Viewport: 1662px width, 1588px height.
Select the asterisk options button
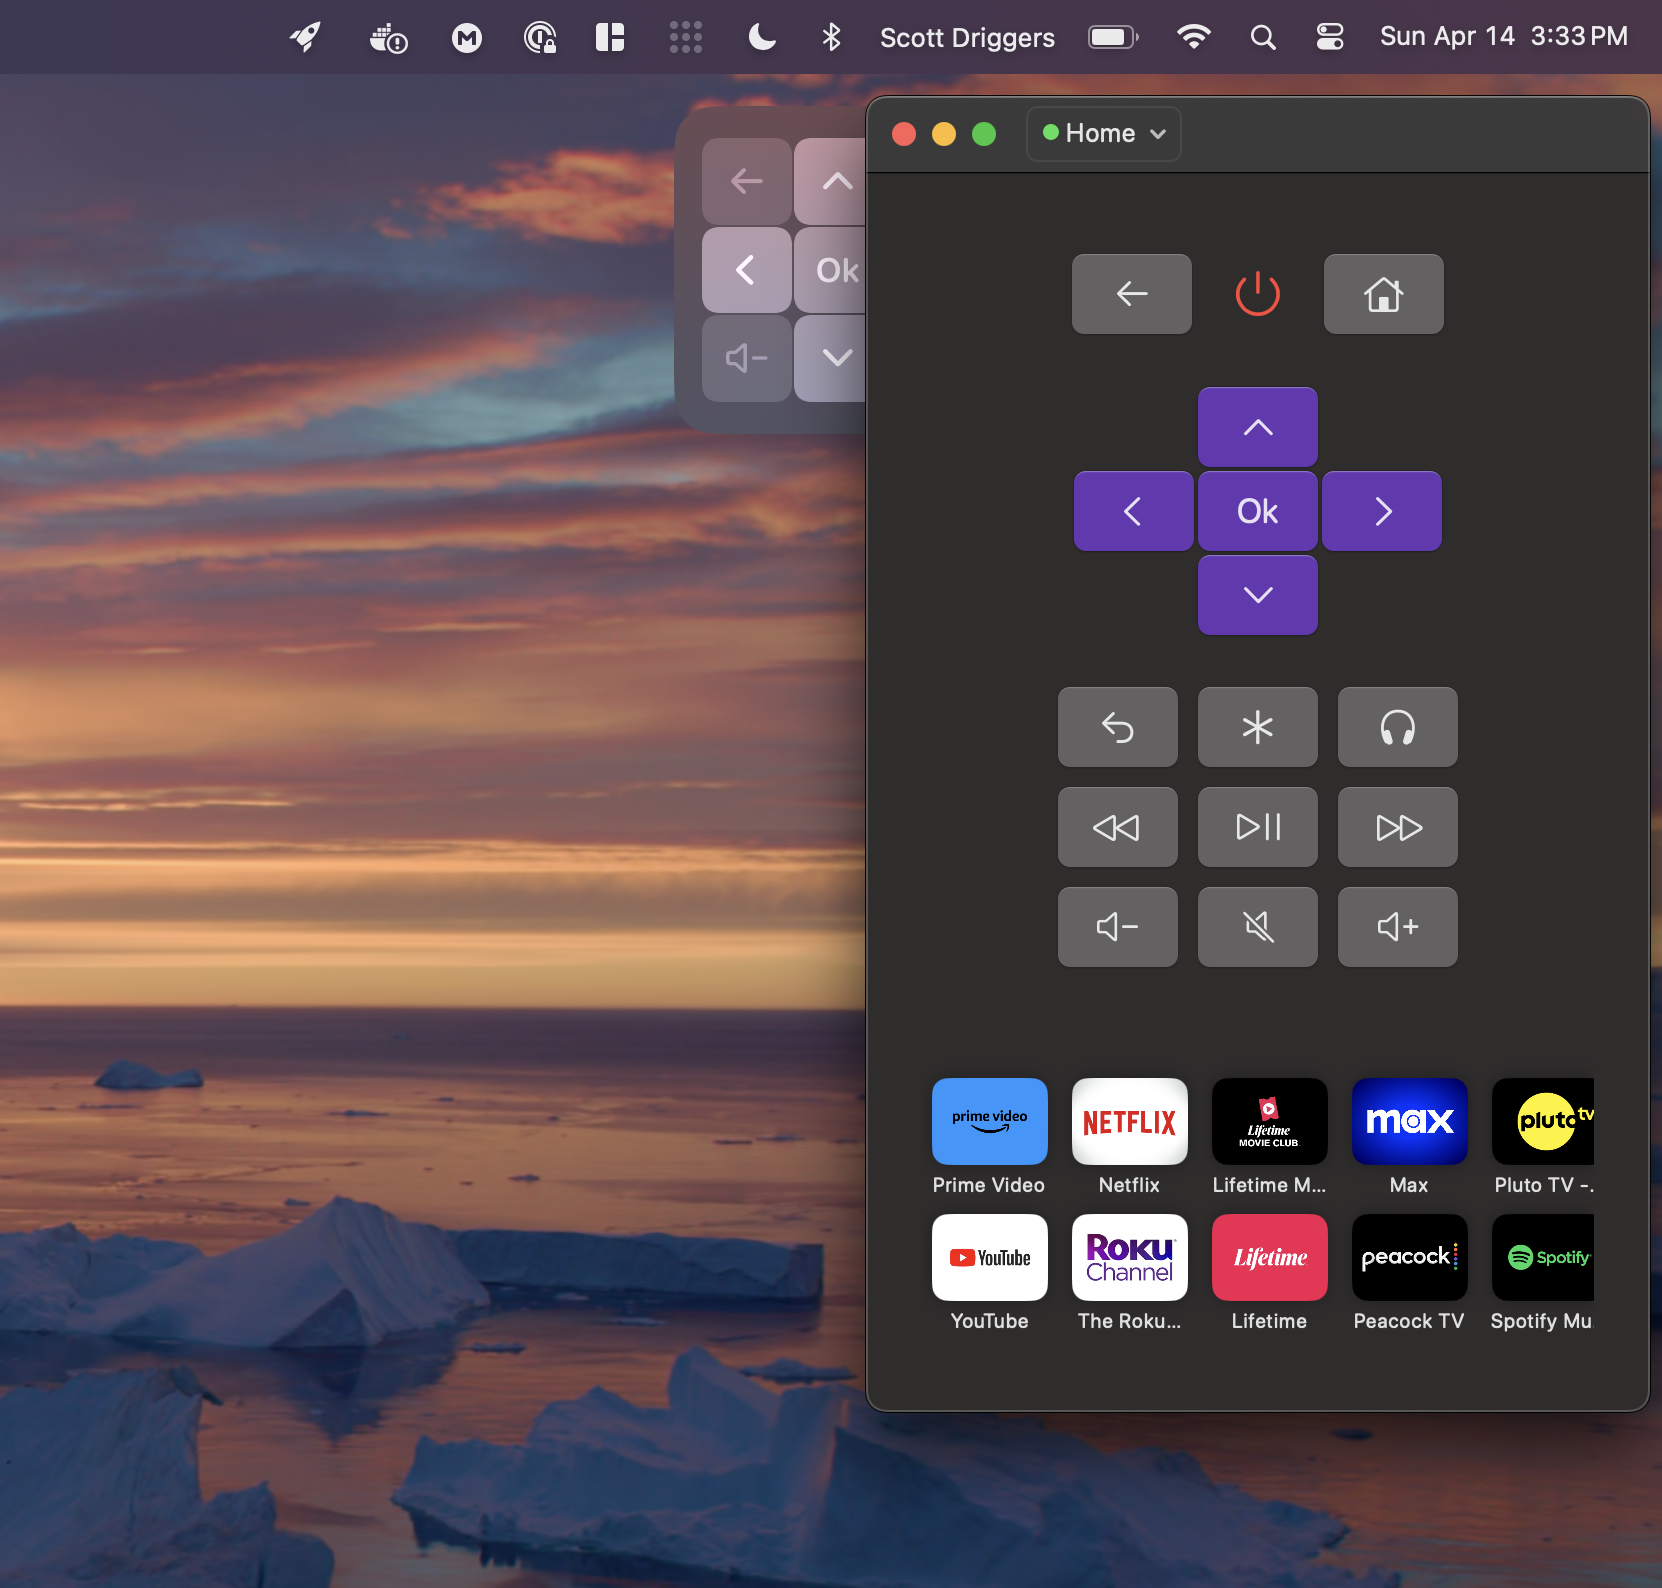[x=1257, y=727]
